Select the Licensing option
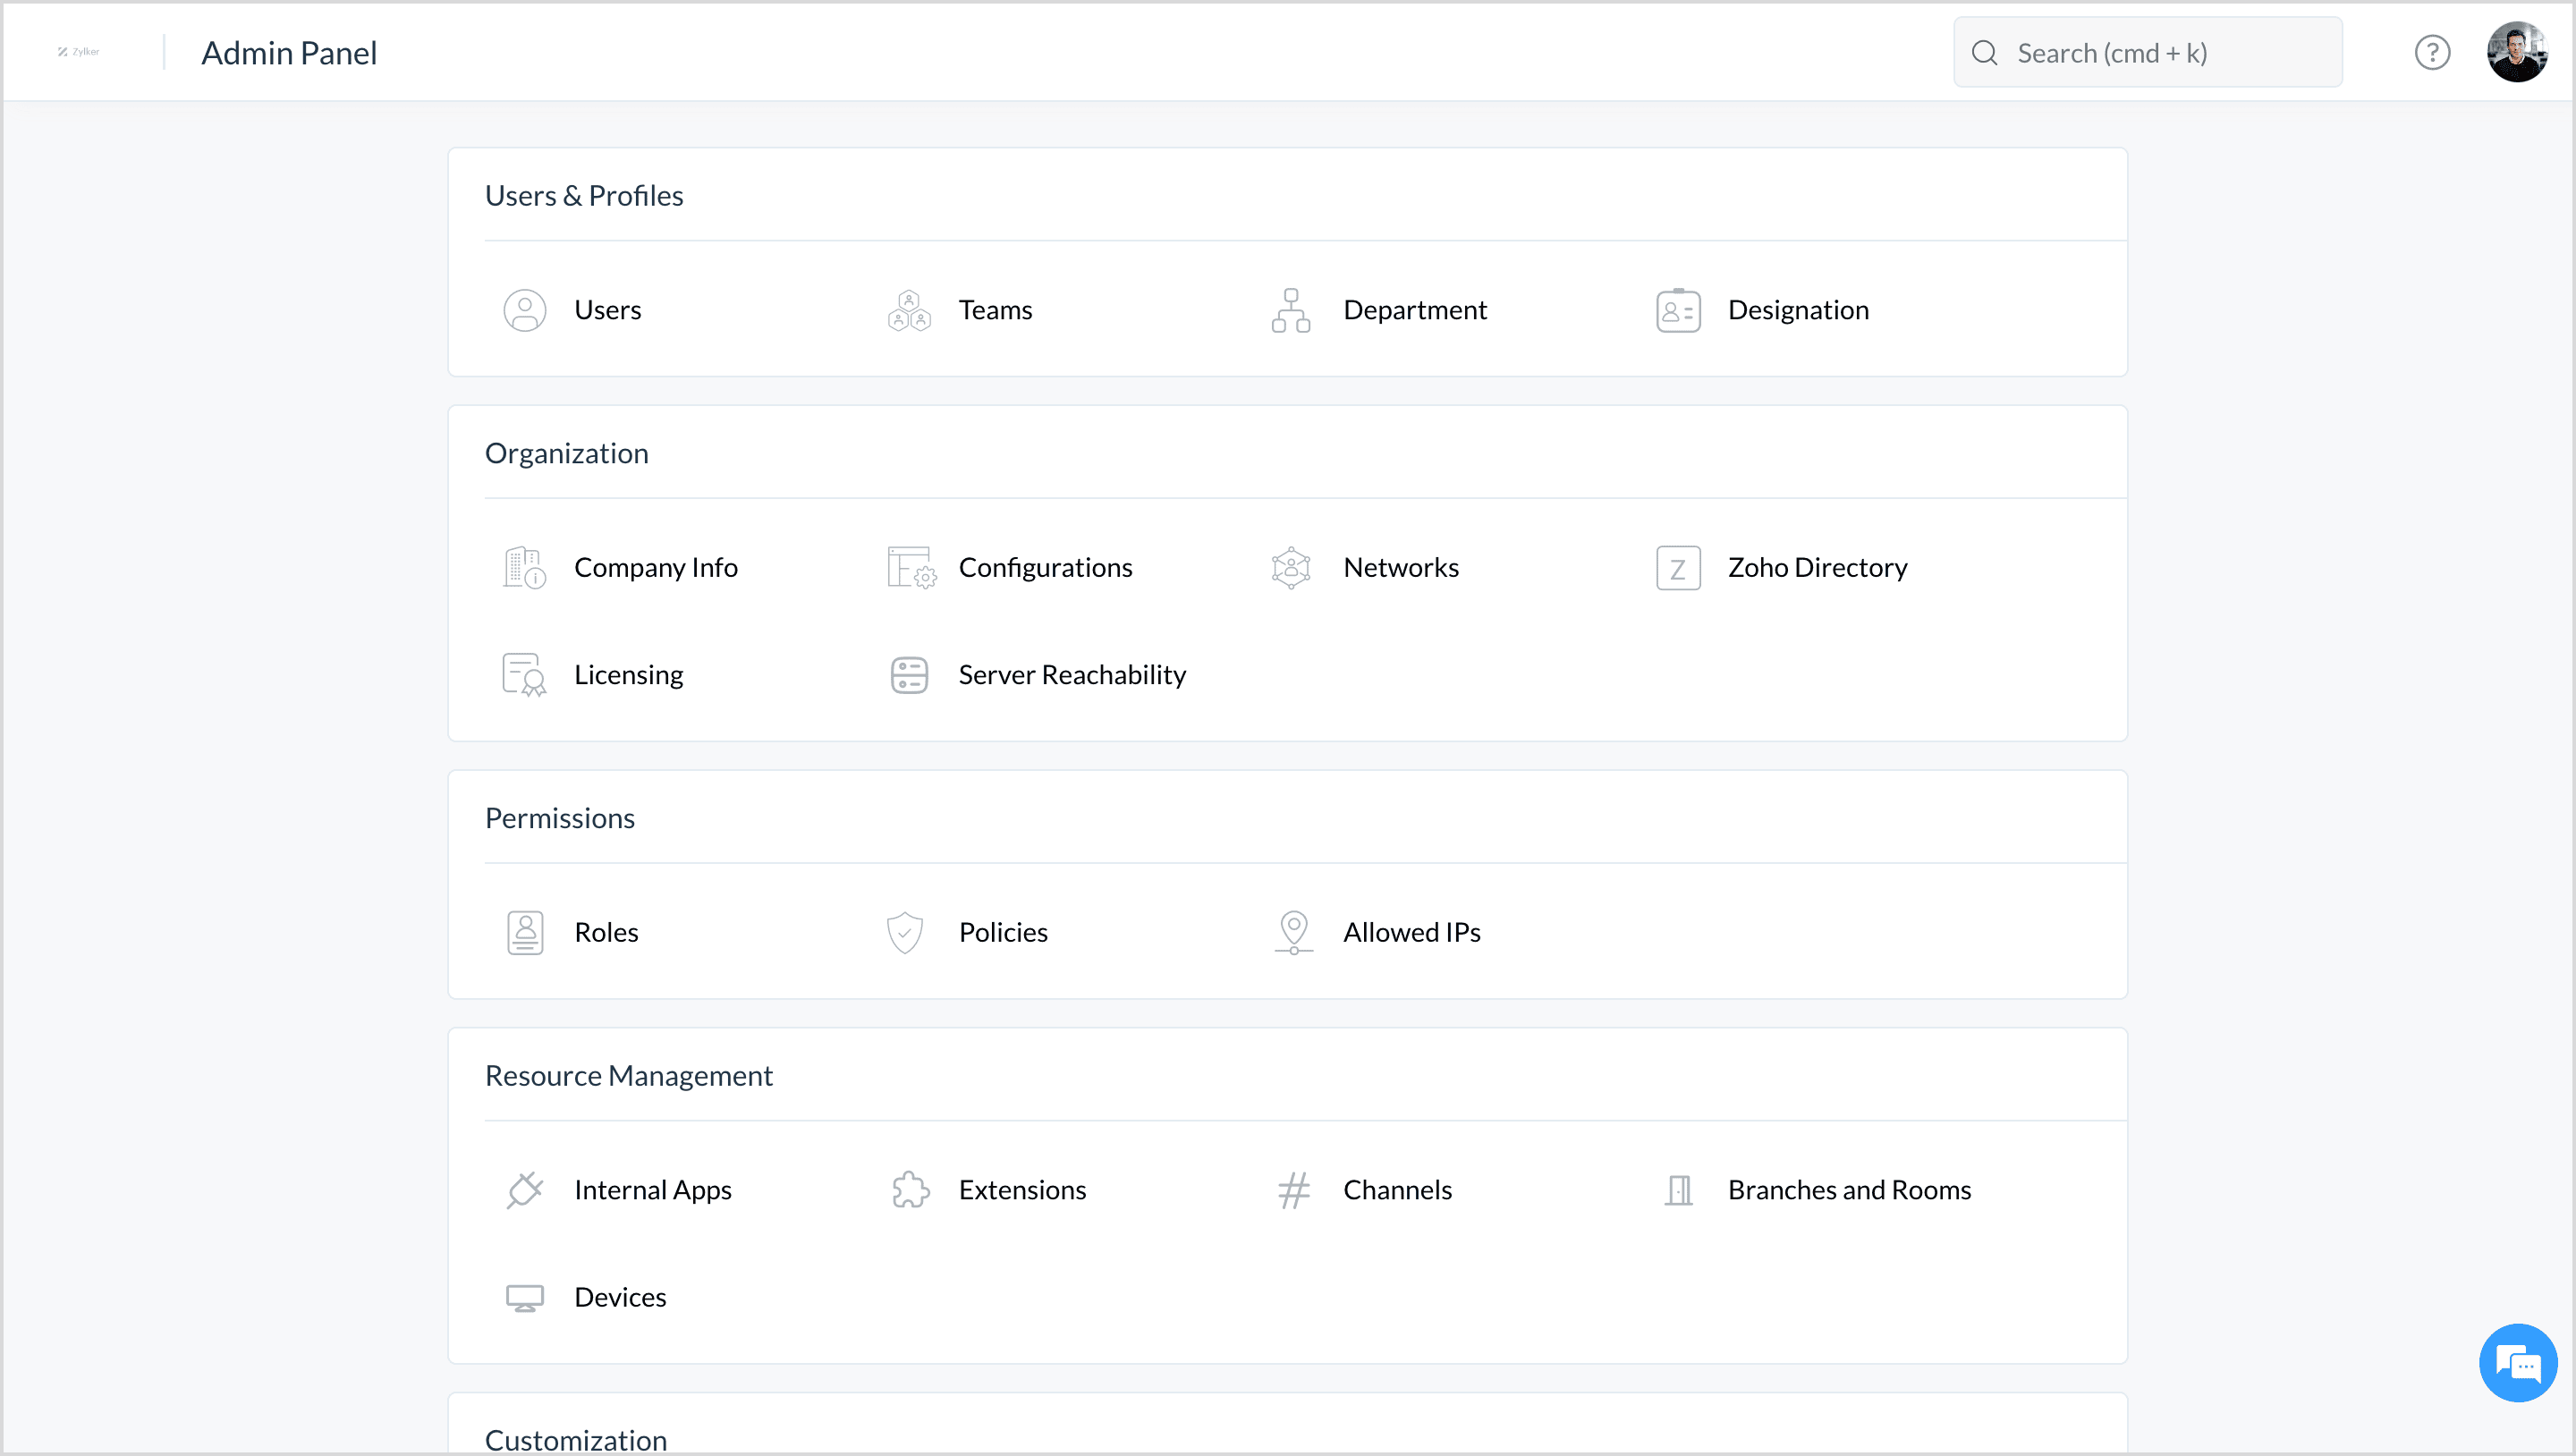The image size is (2576, 1456). tap(628, 674)
